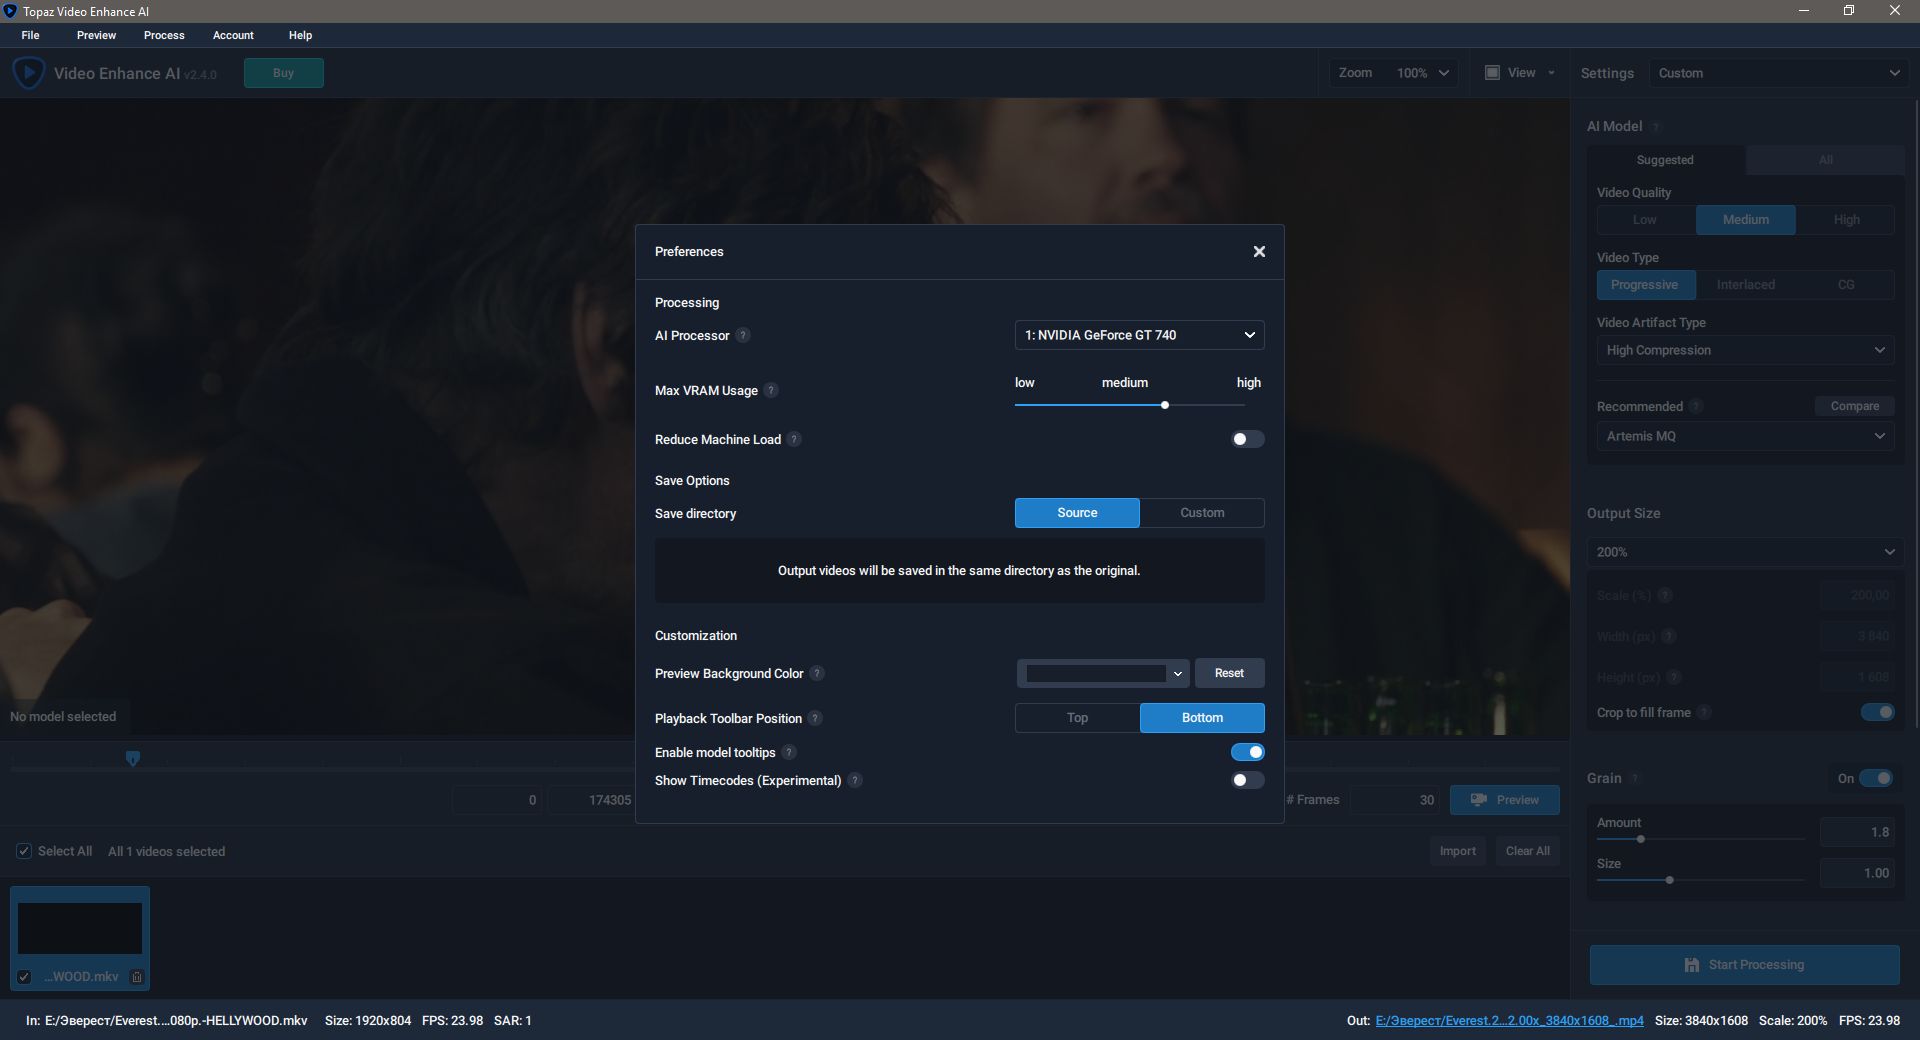Click Max VRAM Usage help icon
Image resolution: width=1920 pixels, height=1040 pixels.
click(x=771, y=390)
